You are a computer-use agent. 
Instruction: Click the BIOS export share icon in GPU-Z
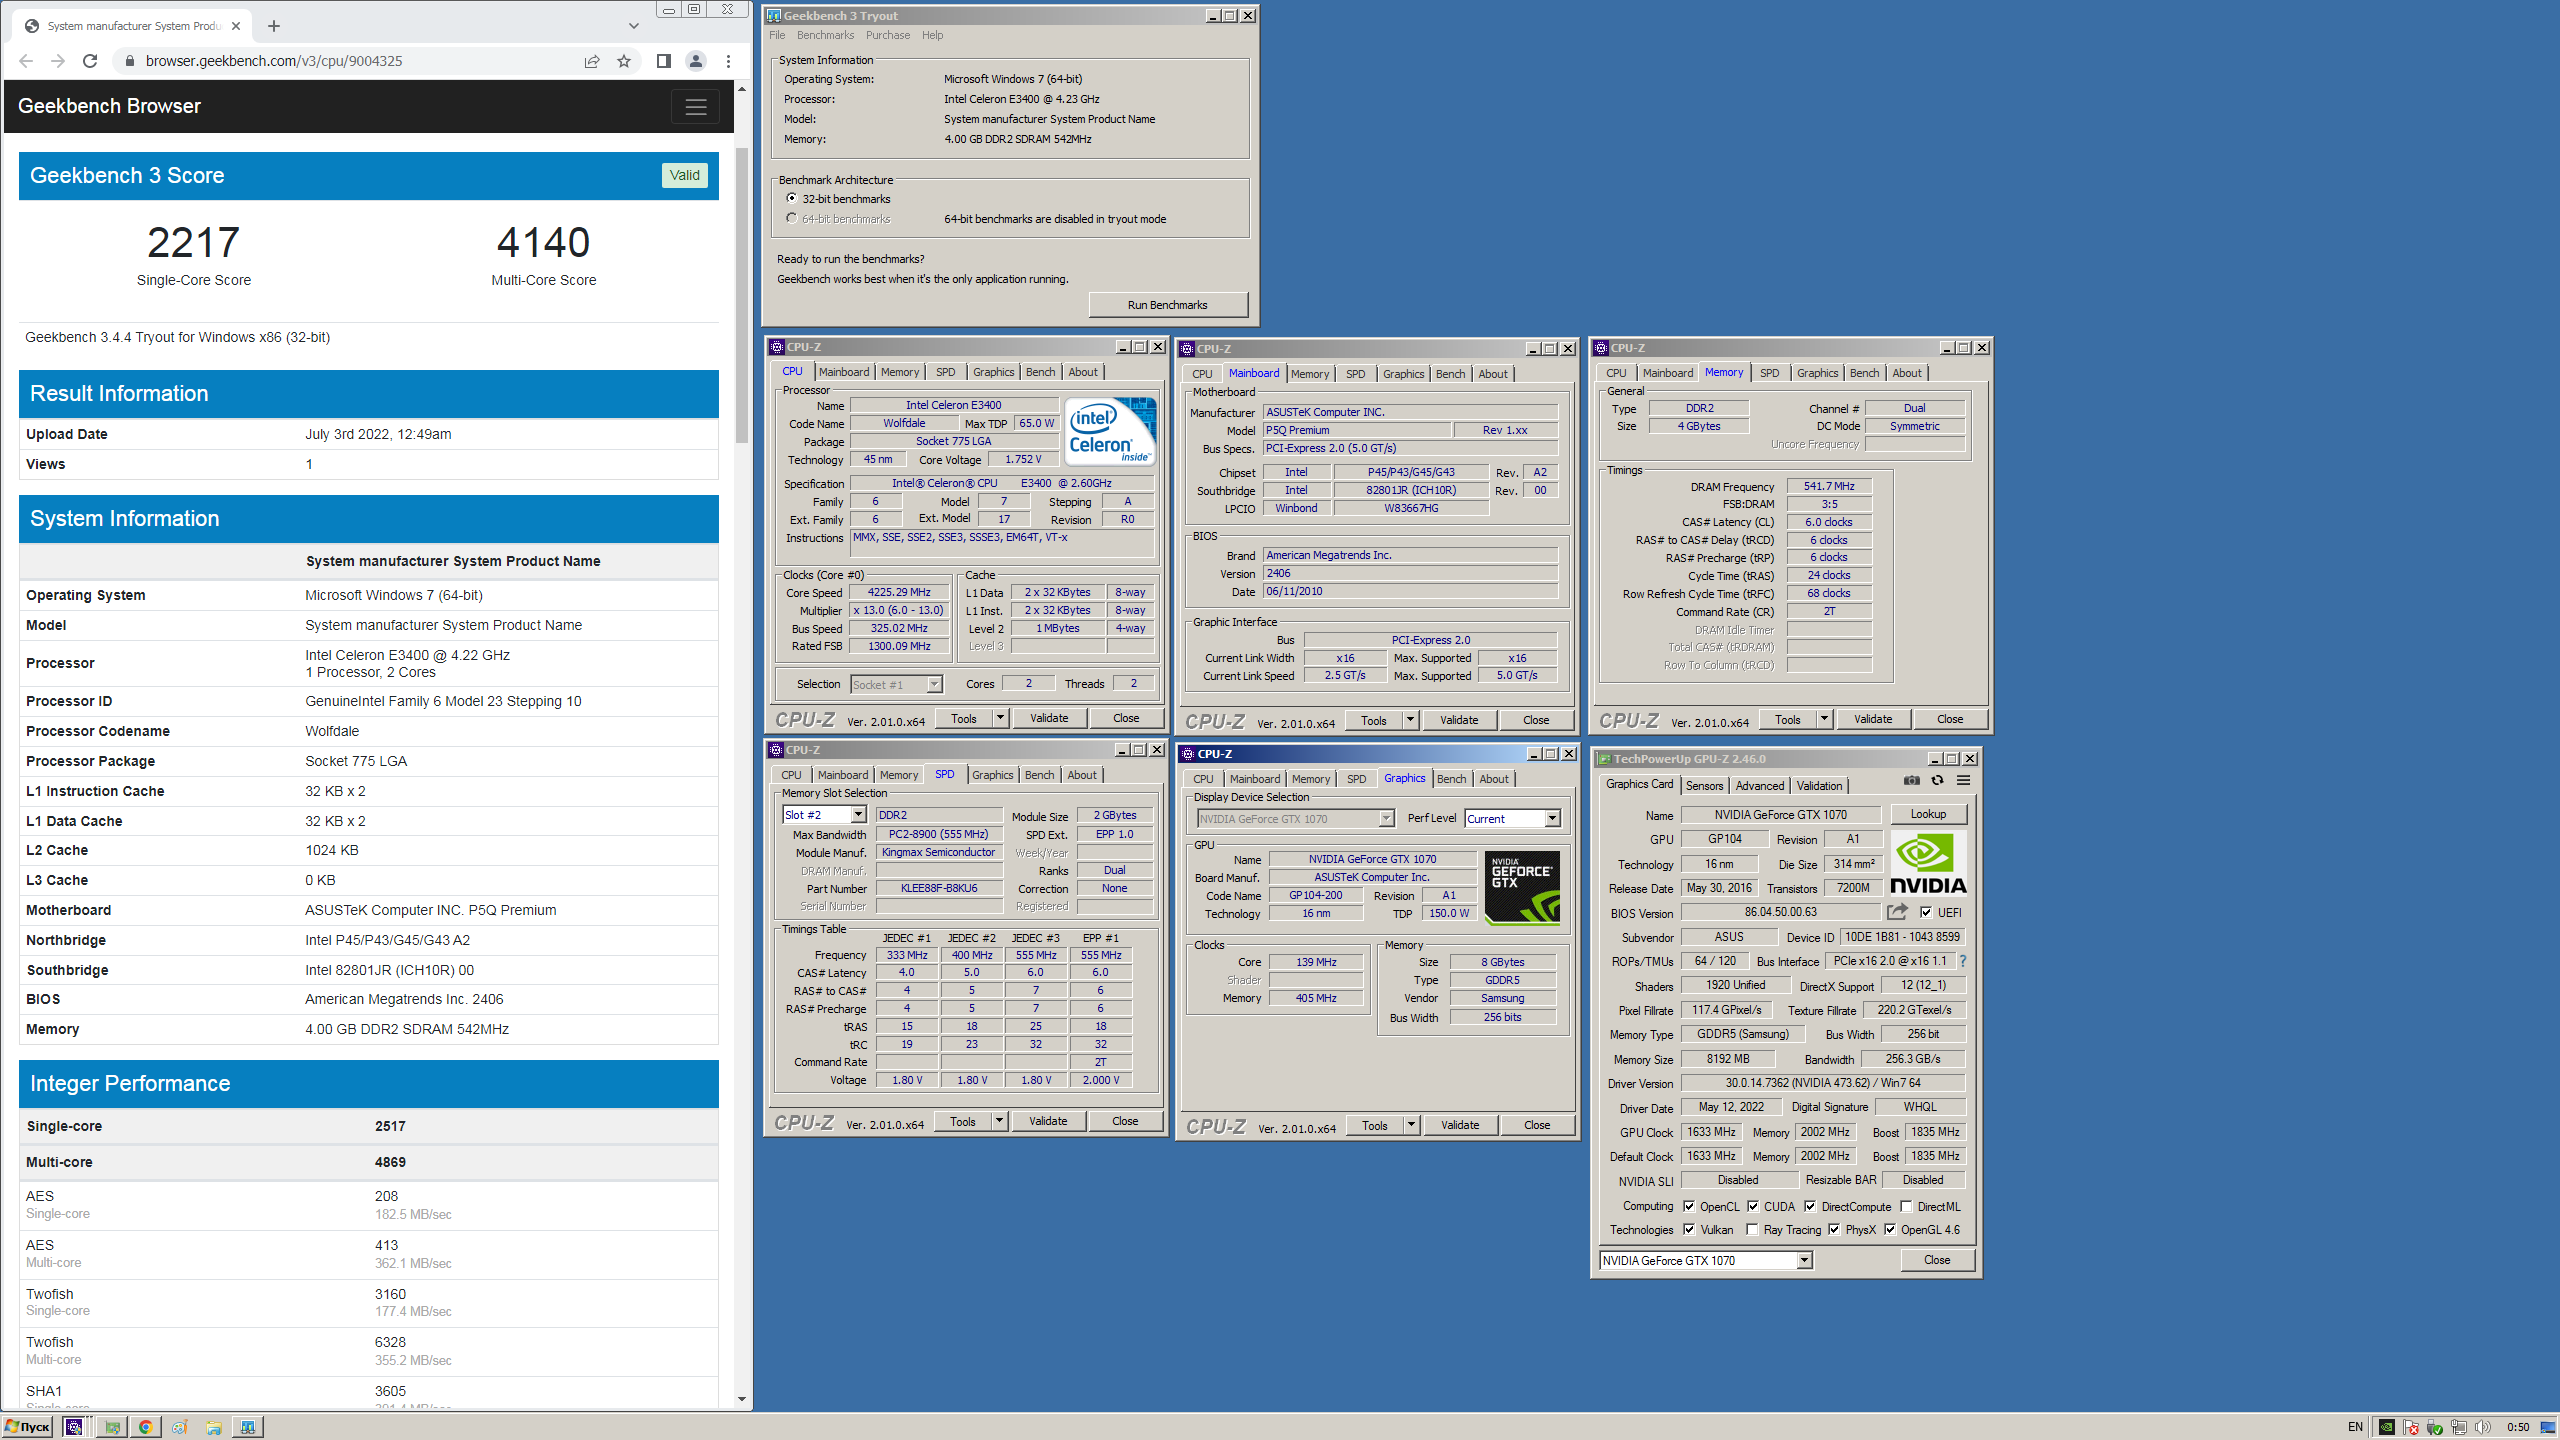click(x=1897, y=911)
